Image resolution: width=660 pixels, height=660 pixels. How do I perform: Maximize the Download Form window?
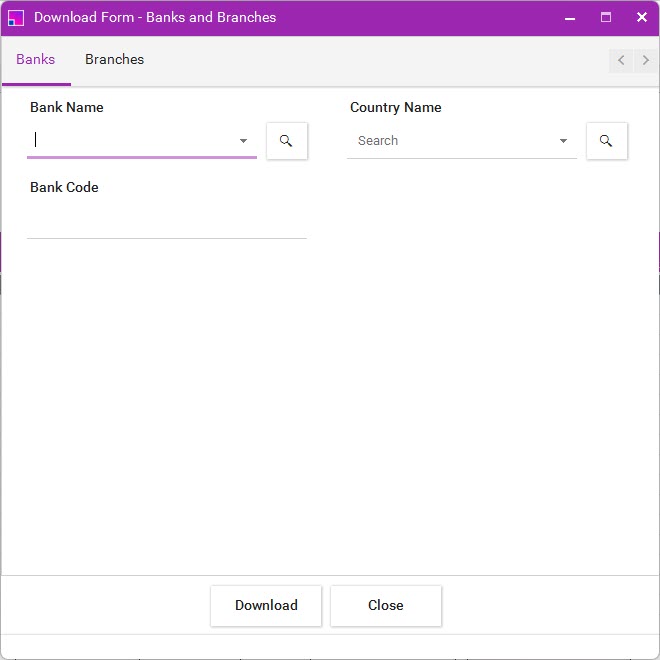606,18
